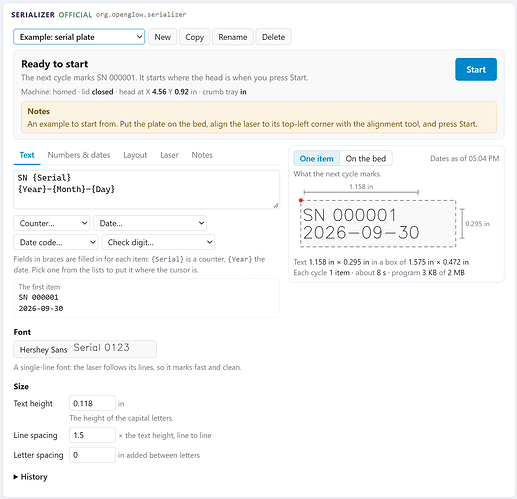This screenshot has height=499, width=517.
Task: Open the Counter... dropdown
Action: [52, 223]
